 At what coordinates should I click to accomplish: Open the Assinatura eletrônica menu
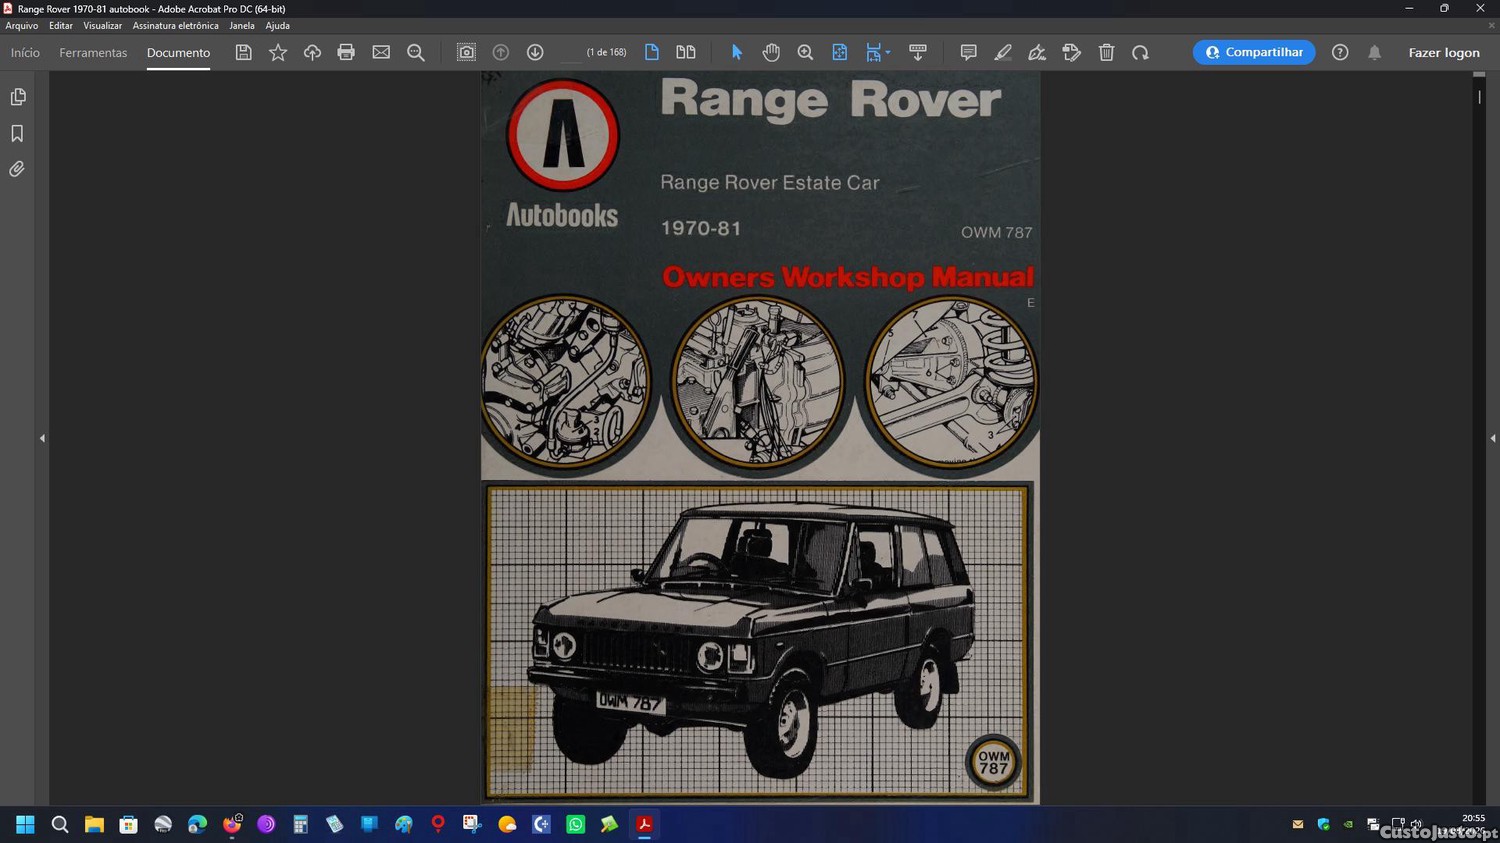click(x=175, y=26)
